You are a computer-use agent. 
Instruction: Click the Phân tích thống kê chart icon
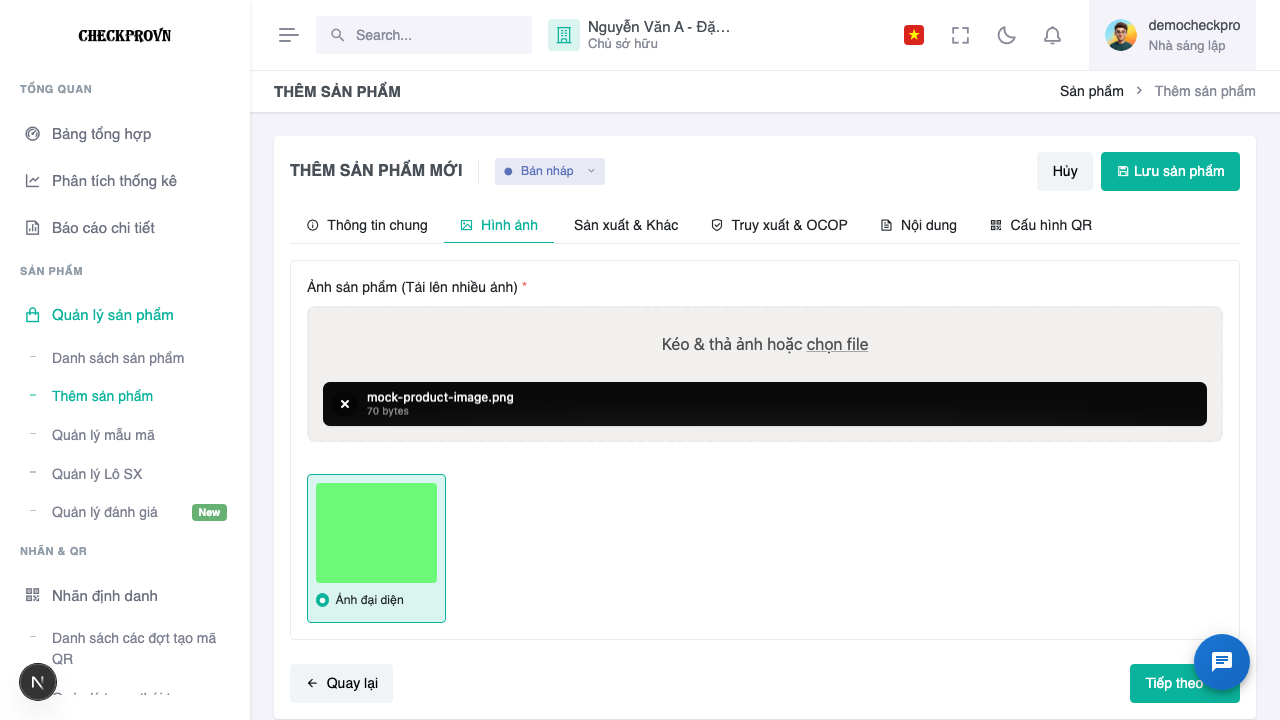32,181
